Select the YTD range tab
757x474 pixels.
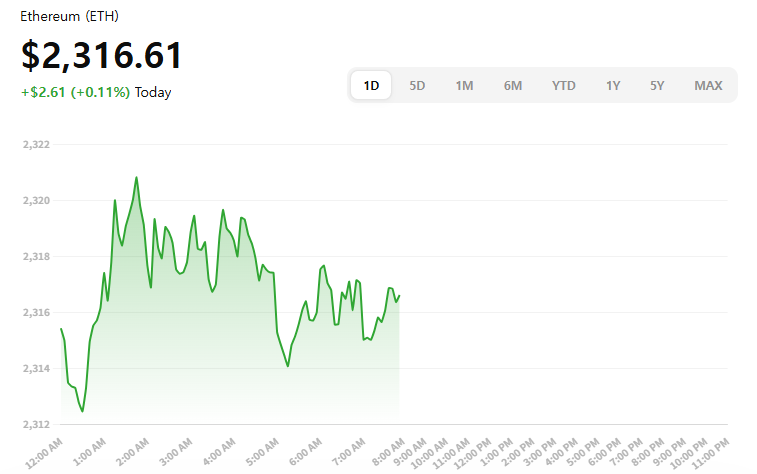point(563,85)
